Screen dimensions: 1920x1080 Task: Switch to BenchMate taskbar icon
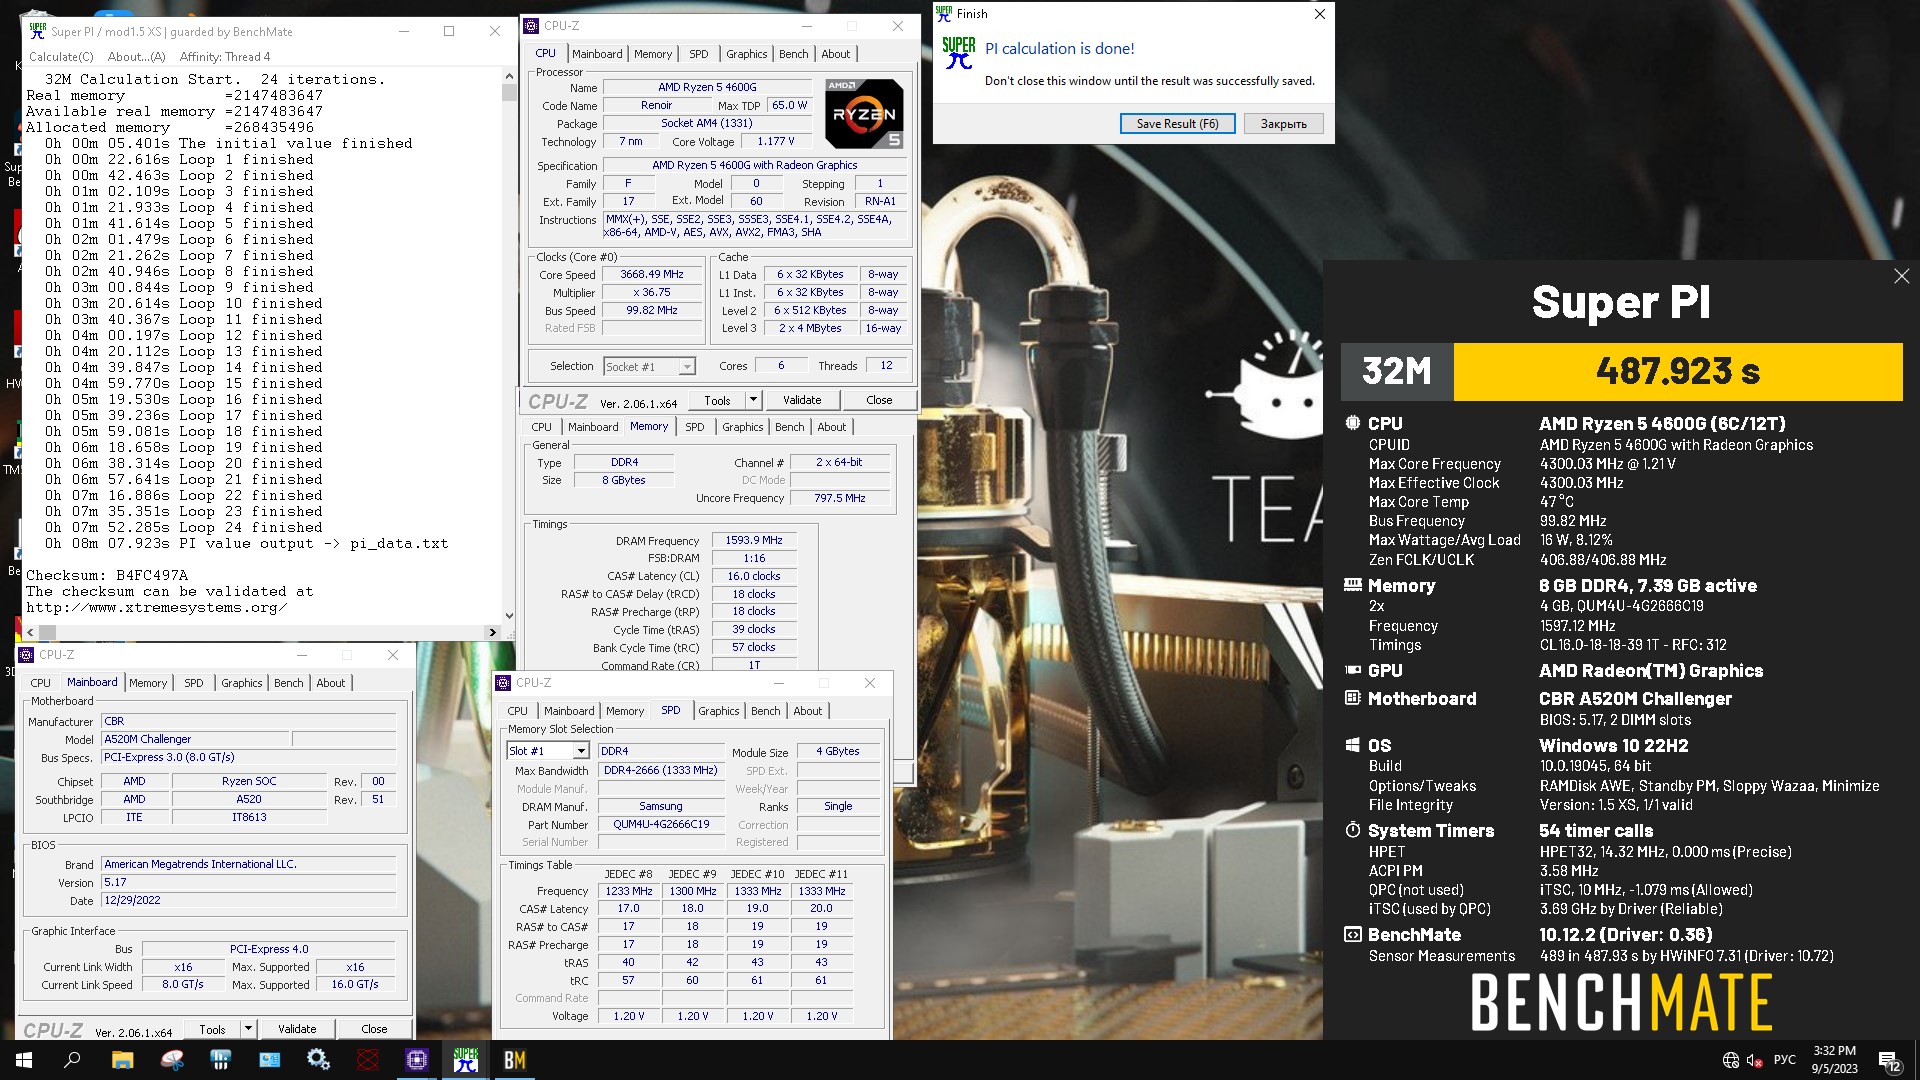[x=515, y=1060]
